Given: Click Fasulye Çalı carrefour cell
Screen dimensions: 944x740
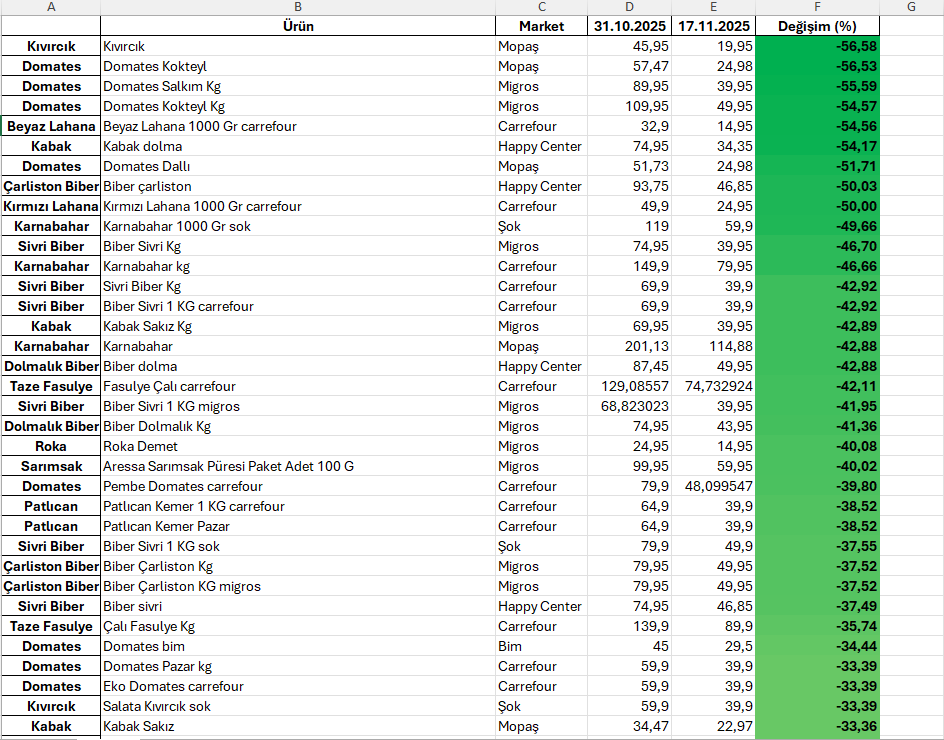Looking at the screenshot, I should 298,386.
